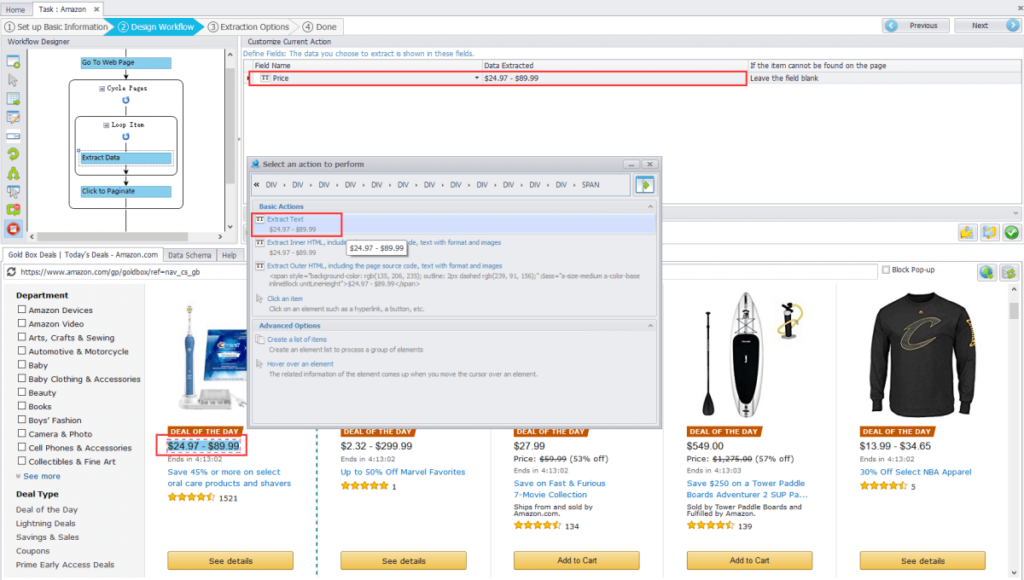Click the TT icon in Price field row
This screenshot has width=1024, height=580.
(x=265, y=78)
